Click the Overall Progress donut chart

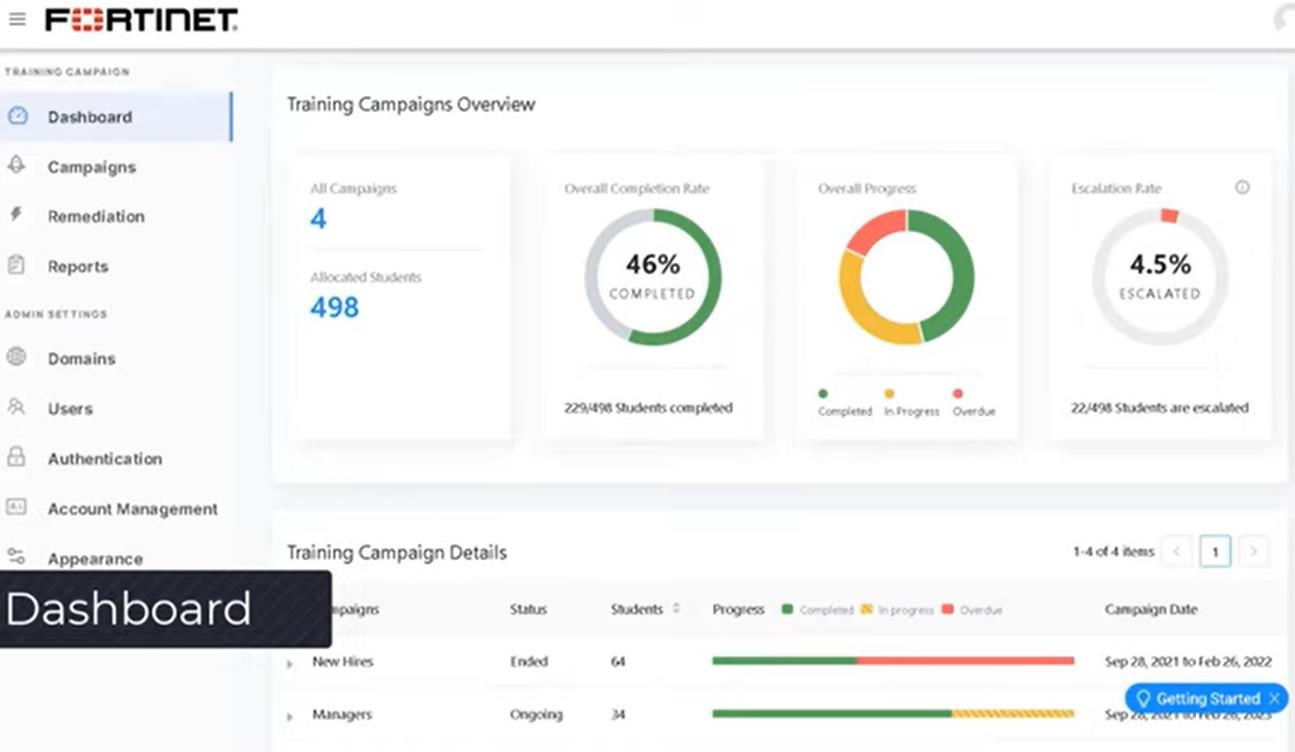[906, 277]
